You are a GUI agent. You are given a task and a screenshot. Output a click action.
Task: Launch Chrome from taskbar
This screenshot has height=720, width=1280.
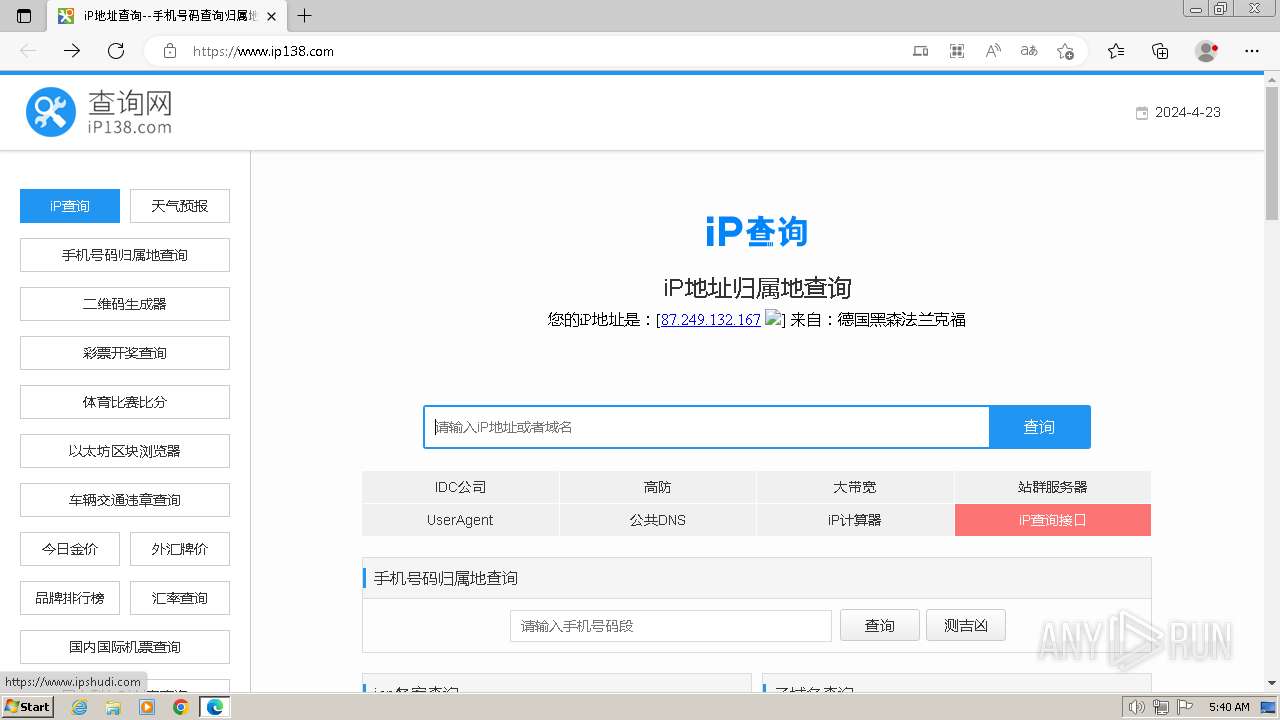180,707
